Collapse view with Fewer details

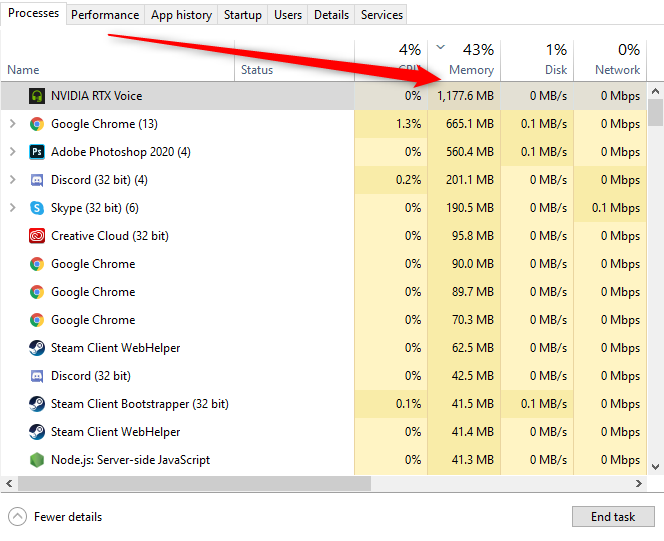coord(56,517)
